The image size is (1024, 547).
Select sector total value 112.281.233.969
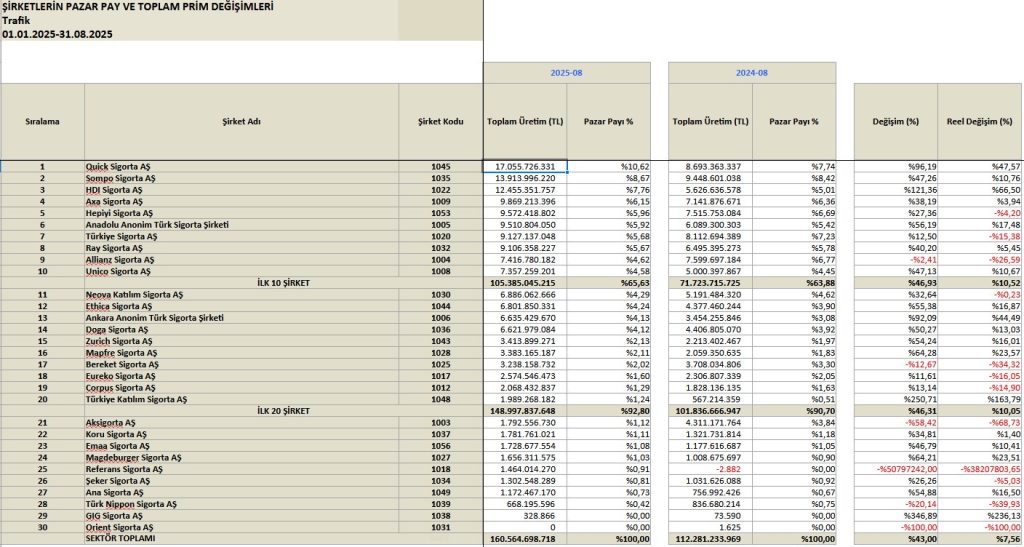click(x=711, y=539)
